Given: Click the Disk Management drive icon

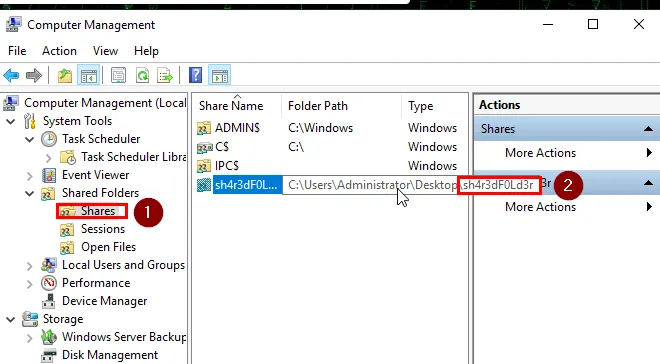Looking at the screenshot, I should pos(49,355).
